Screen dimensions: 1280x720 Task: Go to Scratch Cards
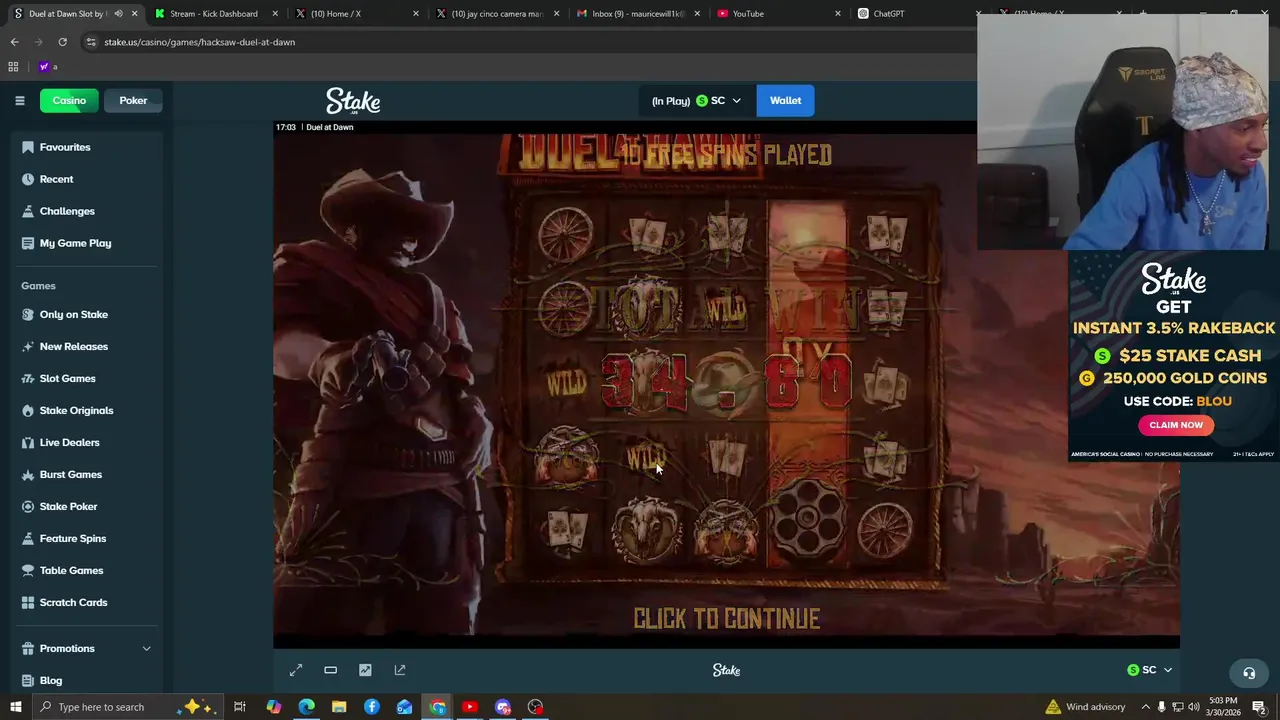tap(73, 602)
